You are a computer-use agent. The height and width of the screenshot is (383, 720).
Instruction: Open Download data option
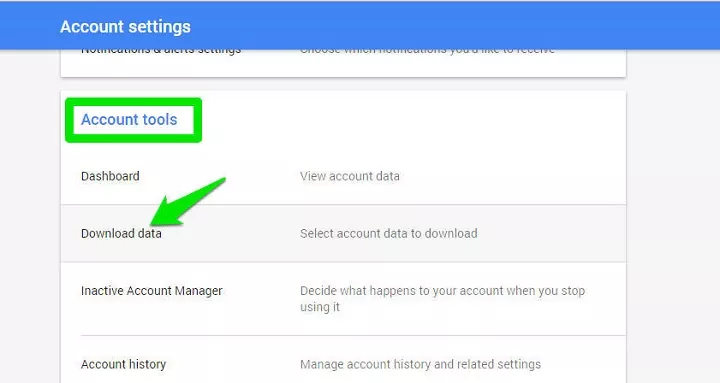click(343, 234)
